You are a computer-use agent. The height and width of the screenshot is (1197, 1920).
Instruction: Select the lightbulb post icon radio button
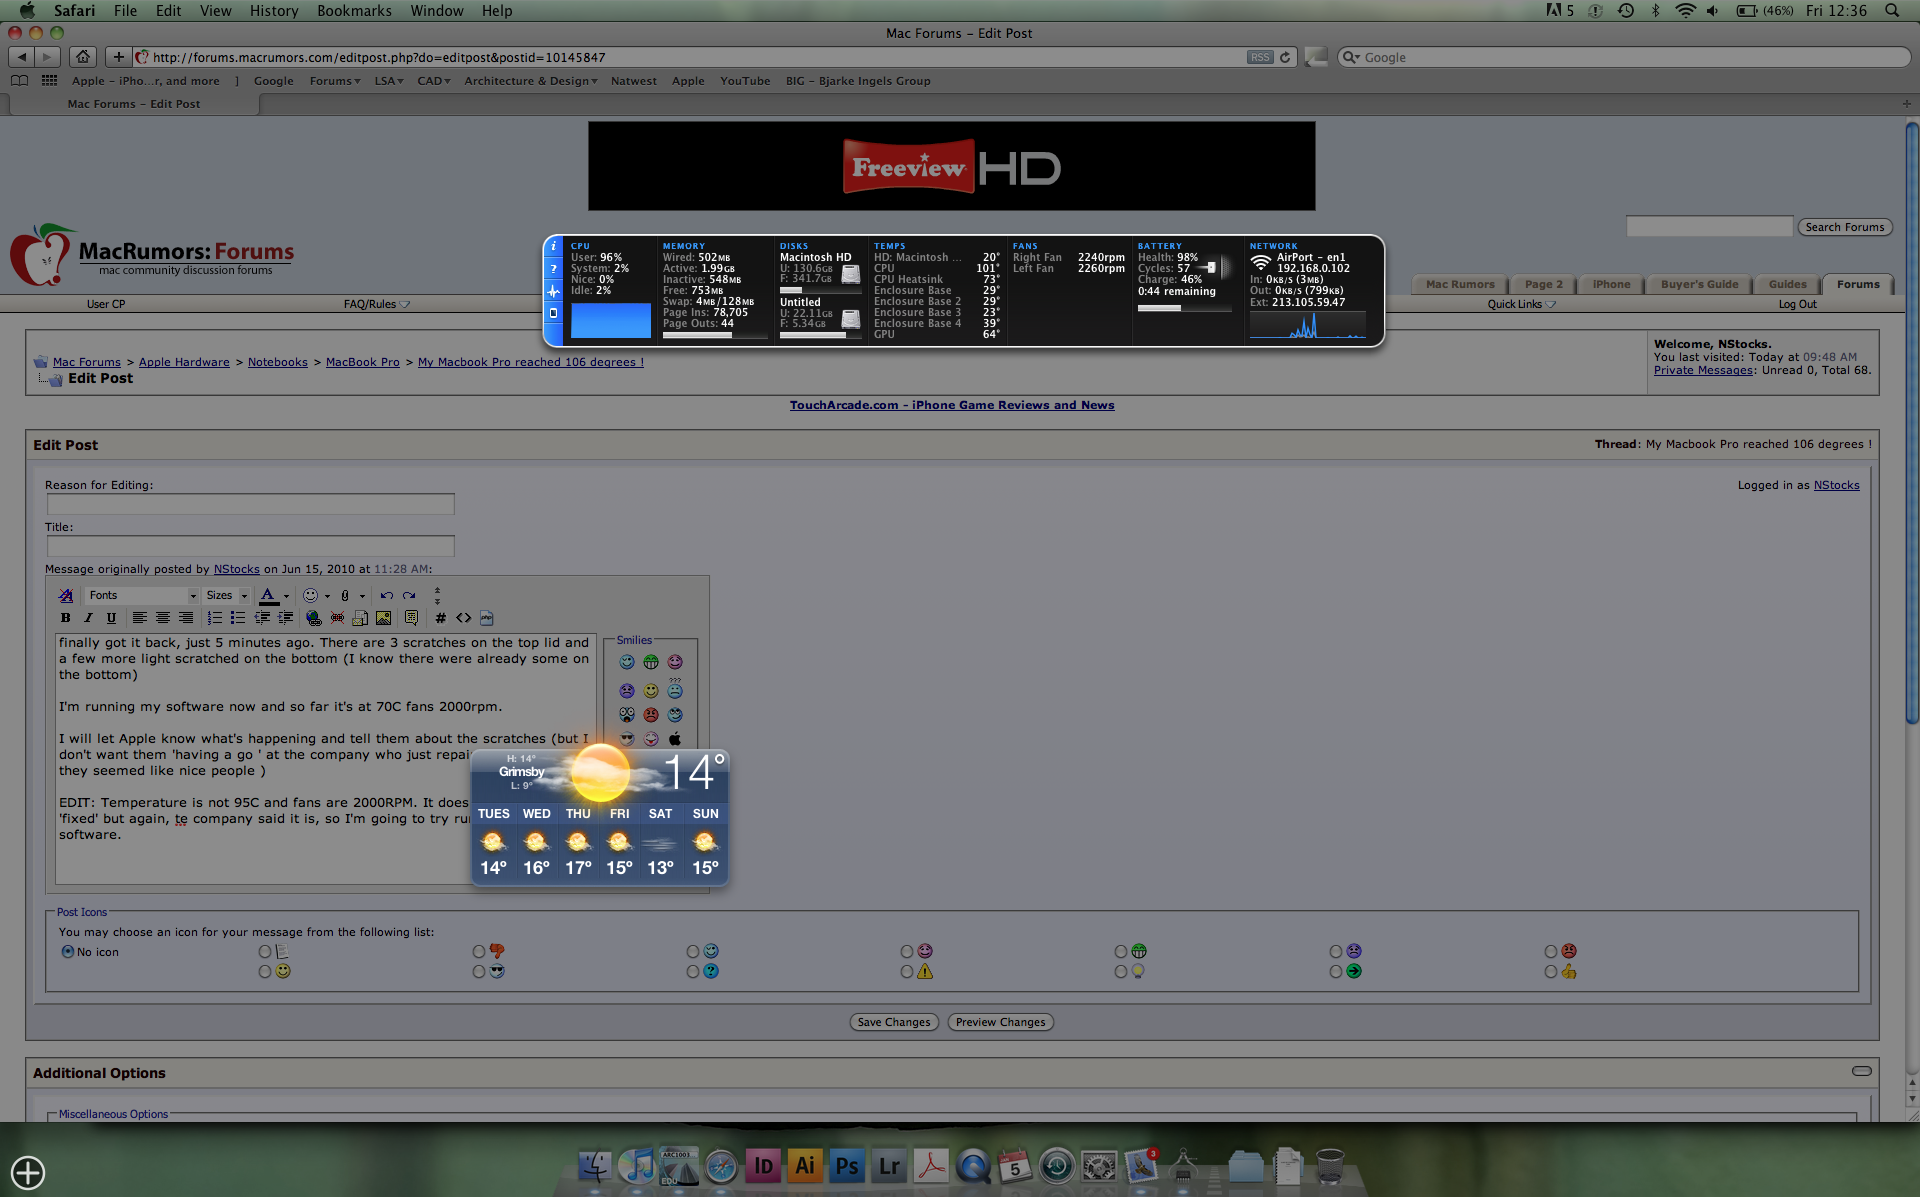1121,972
